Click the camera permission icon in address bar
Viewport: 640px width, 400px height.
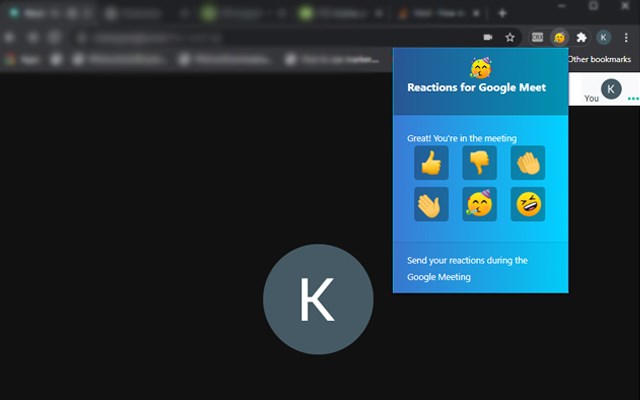[x=488, y=38]
